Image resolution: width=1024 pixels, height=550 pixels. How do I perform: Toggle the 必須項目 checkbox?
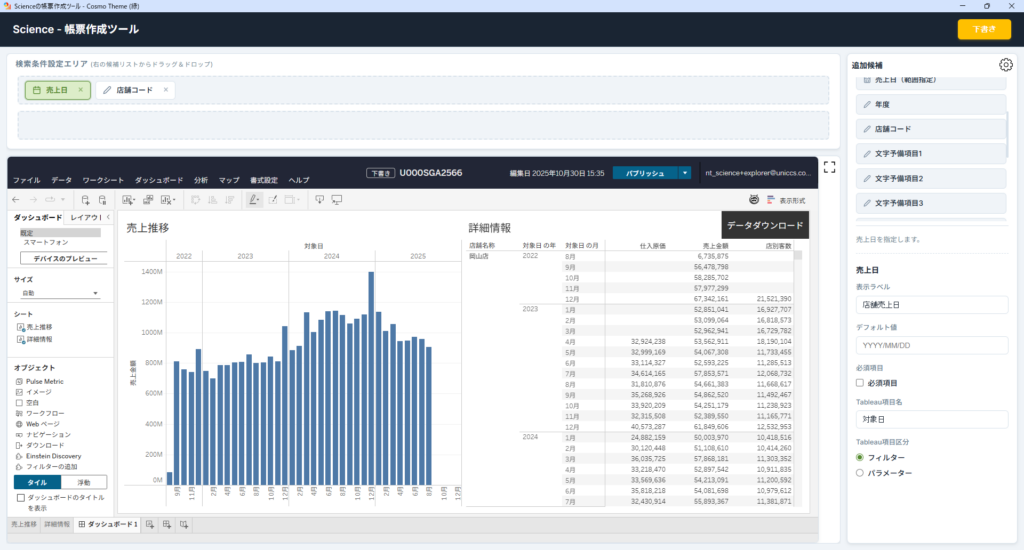[x=860, y=383]
